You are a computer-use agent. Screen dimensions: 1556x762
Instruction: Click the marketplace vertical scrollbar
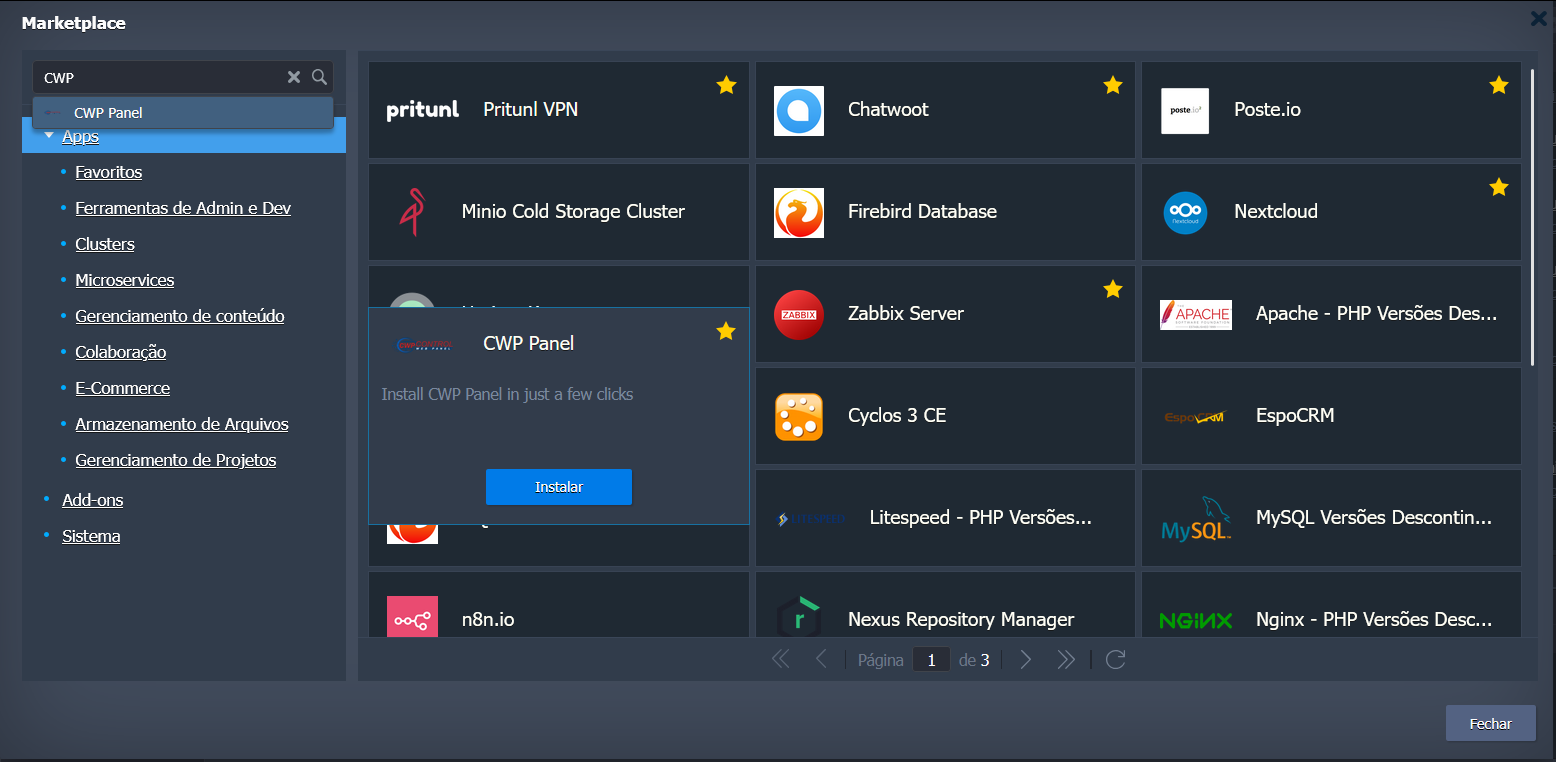coord(1532,215)
